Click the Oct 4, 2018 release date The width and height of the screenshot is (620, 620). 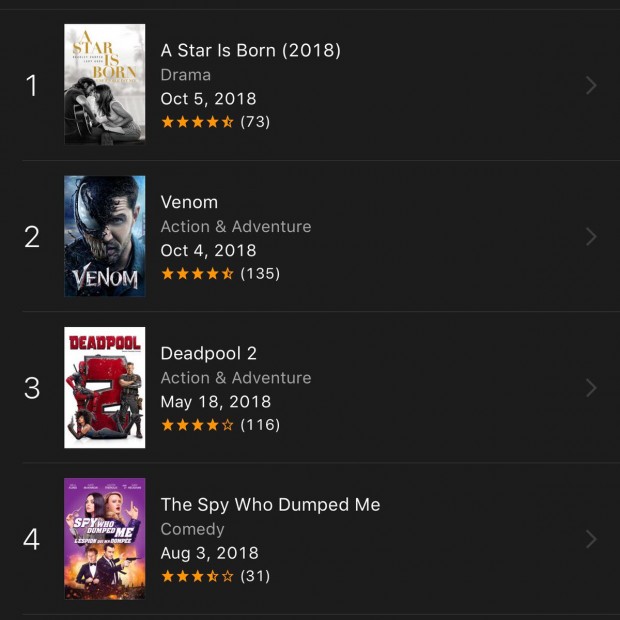[x=208, y=250]
